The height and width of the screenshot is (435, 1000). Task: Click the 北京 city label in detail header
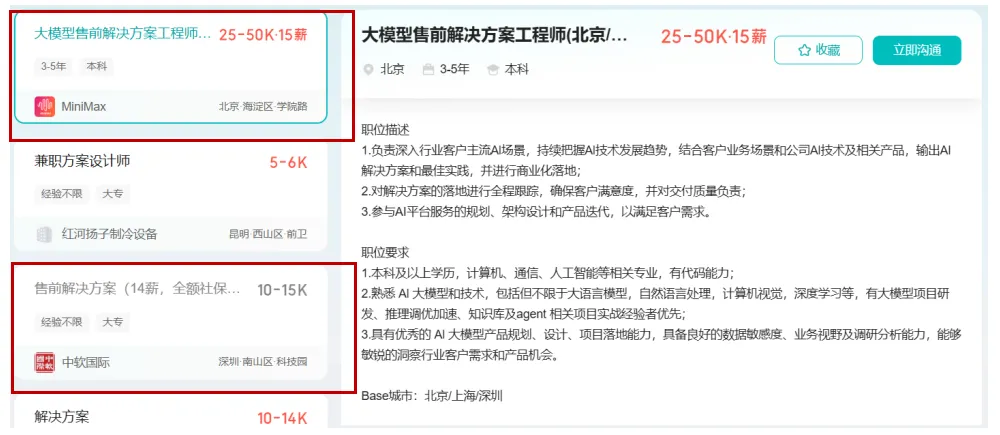tap(392, 70)
